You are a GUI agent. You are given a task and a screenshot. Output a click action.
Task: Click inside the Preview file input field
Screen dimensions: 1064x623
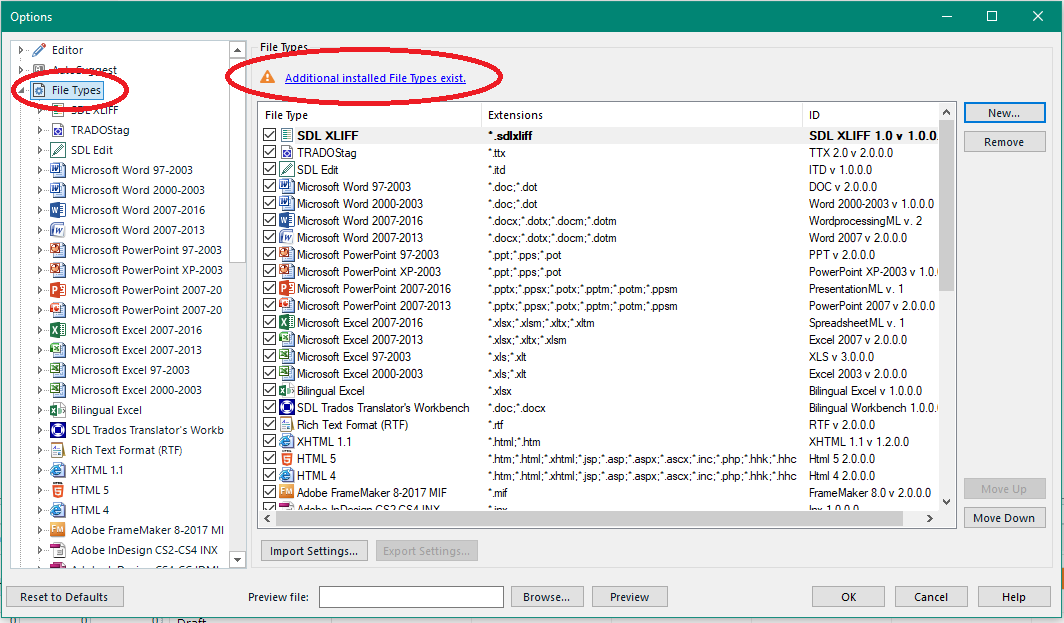click(410, 596)
